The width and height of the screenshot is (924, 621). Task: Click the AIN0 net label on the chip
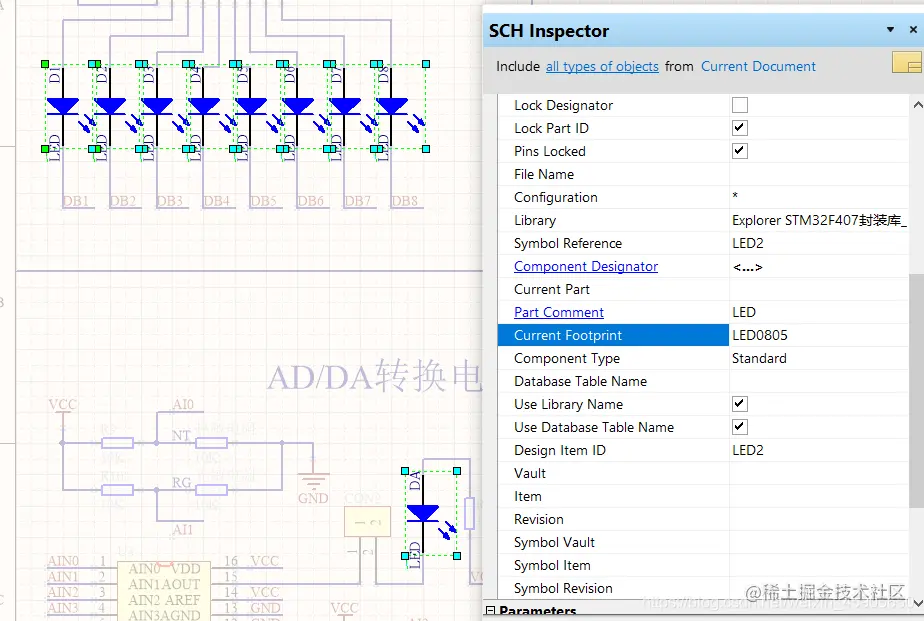(x=62, y=561)
